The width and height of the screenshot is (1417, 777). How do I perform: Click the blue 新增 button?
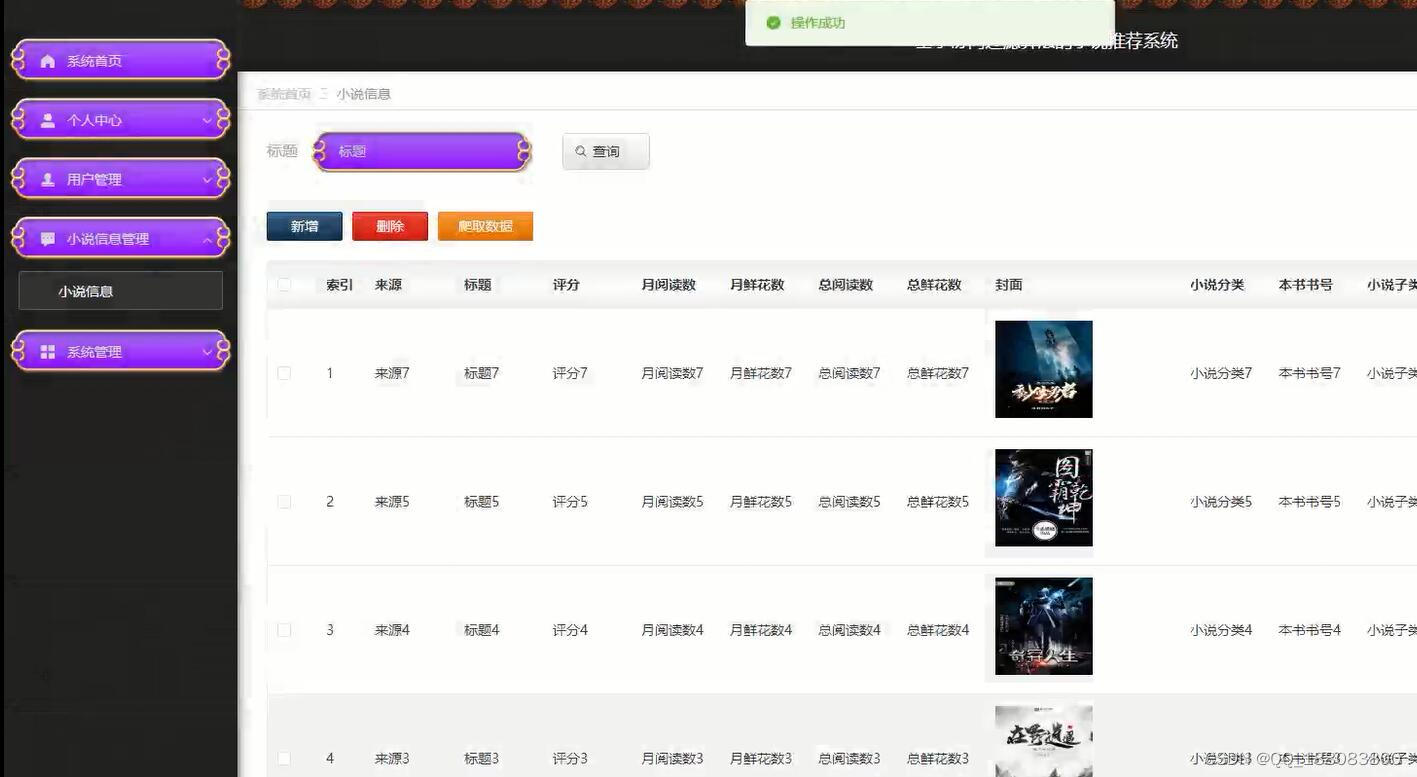tap(305, 226)
